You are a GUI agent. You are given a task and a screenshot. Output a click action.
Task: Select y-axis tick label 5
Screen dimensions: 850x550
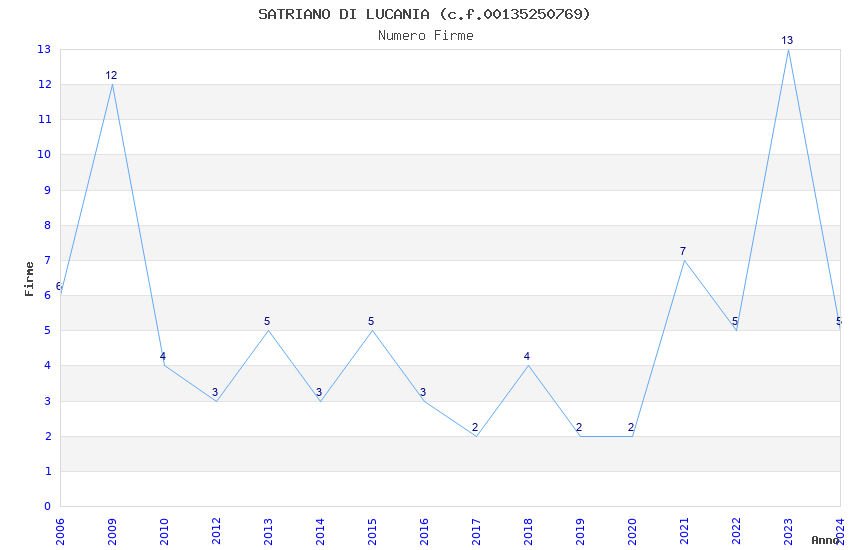[x=48, y=331]
